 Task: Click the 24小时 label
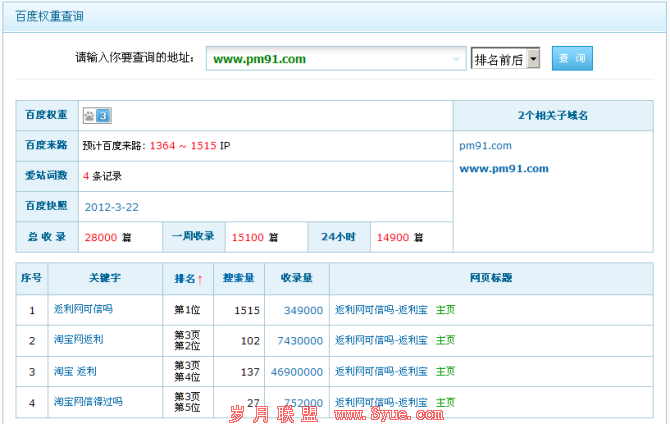pyautogui.click(x=338, y=237)
